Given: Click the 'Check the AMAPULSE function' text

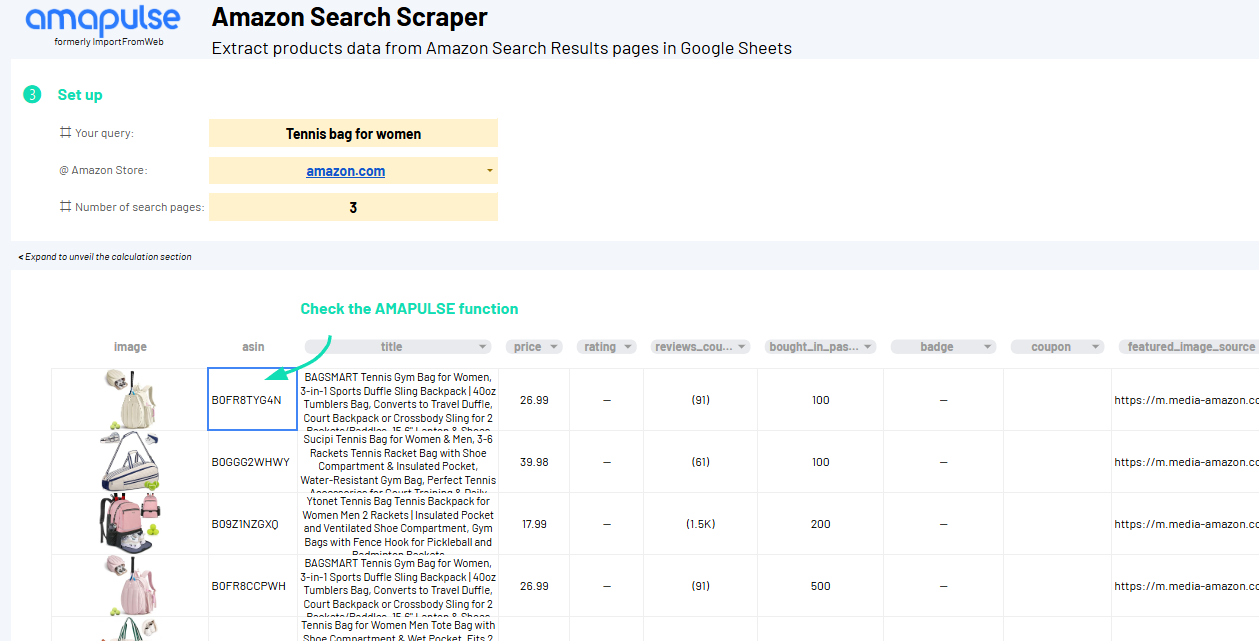Looking at the screenshot, I should [409, 309].
